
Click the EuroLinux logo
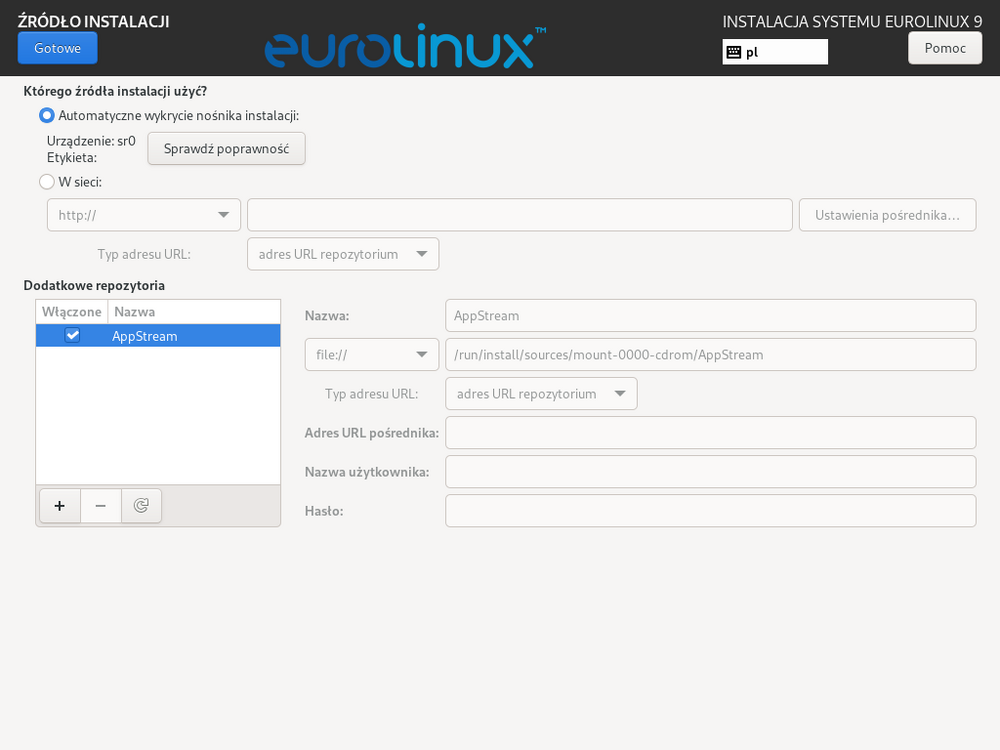click(405, 47)
